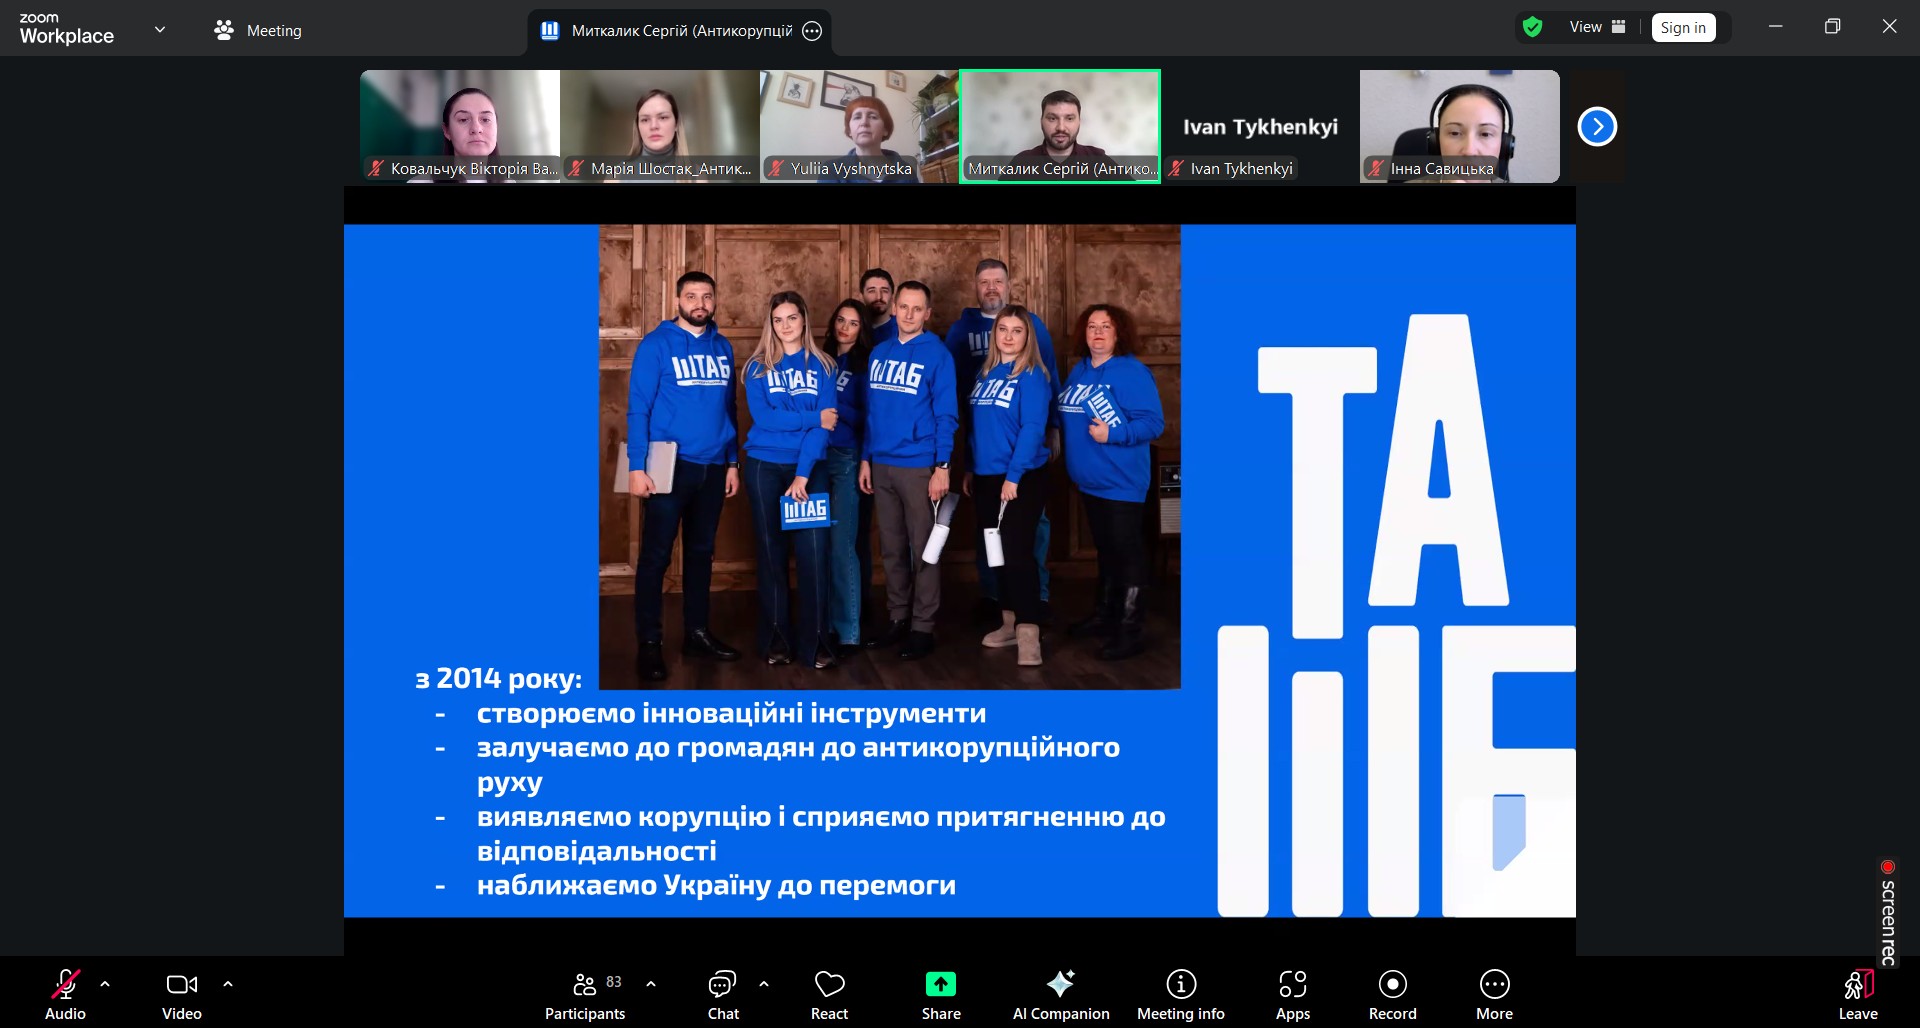Screen dimensions: 1920x1028
Task: Click the green encryption shield icon
Action: pos(1532,27)
